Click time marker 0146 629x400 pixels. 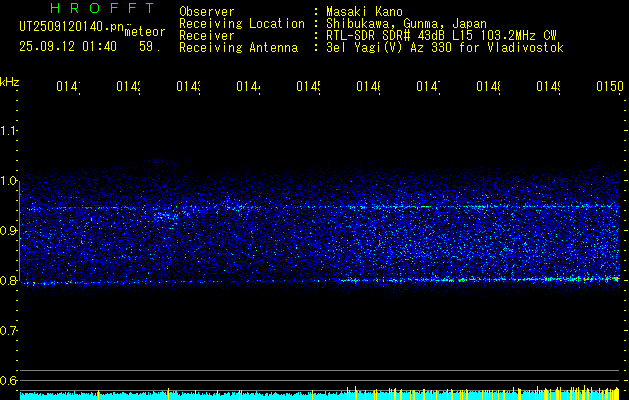369,86
